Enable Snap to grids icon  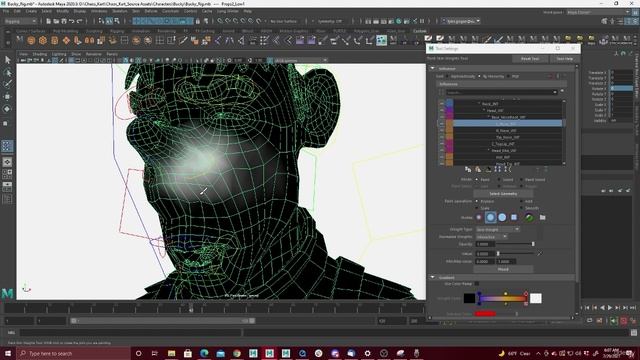tap(220, 21)
